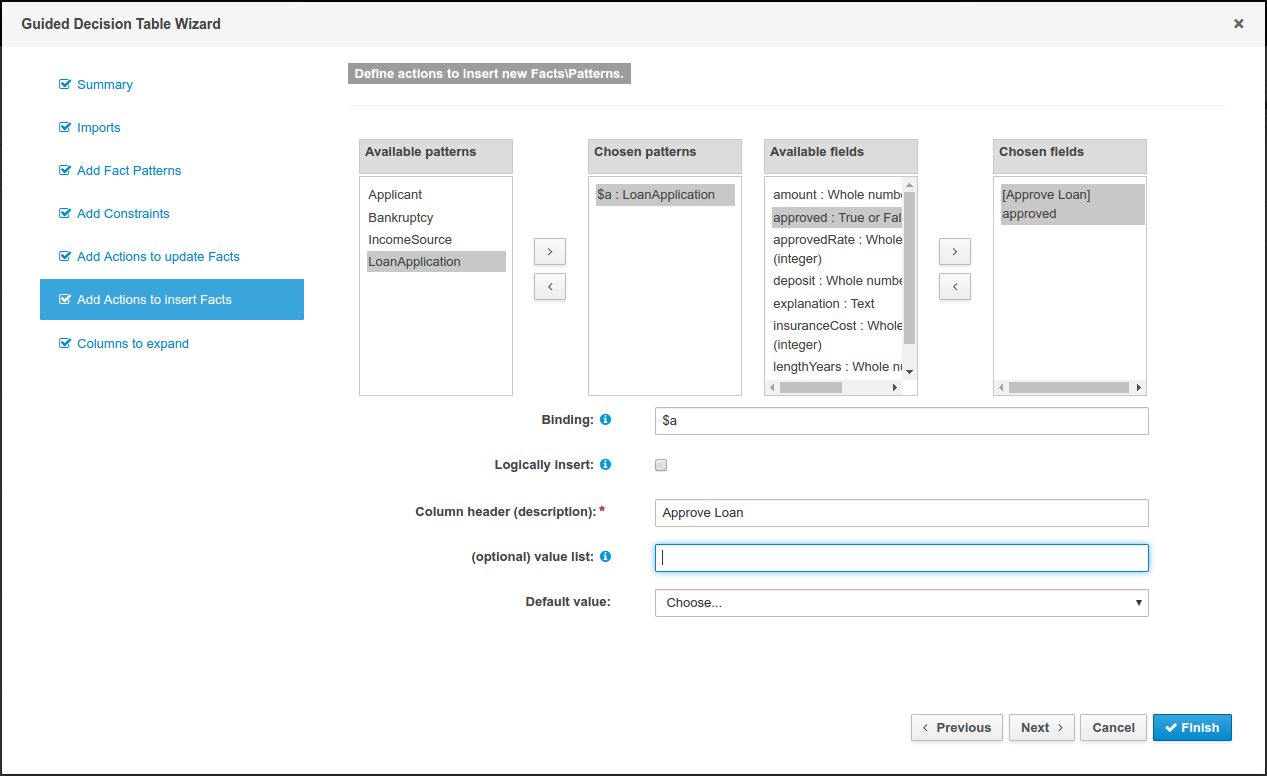This screenshot has height=776, width=1267.
Task: Choose the explanation : Text field
Action: click(x=823, y=303)
